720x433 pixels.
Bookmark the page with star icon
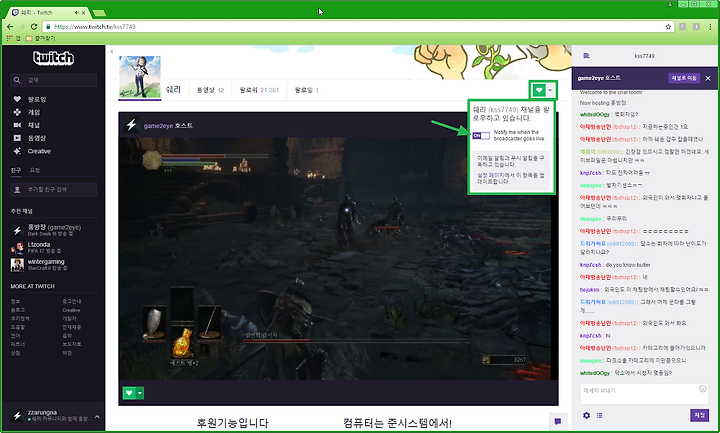click(668, 27)
